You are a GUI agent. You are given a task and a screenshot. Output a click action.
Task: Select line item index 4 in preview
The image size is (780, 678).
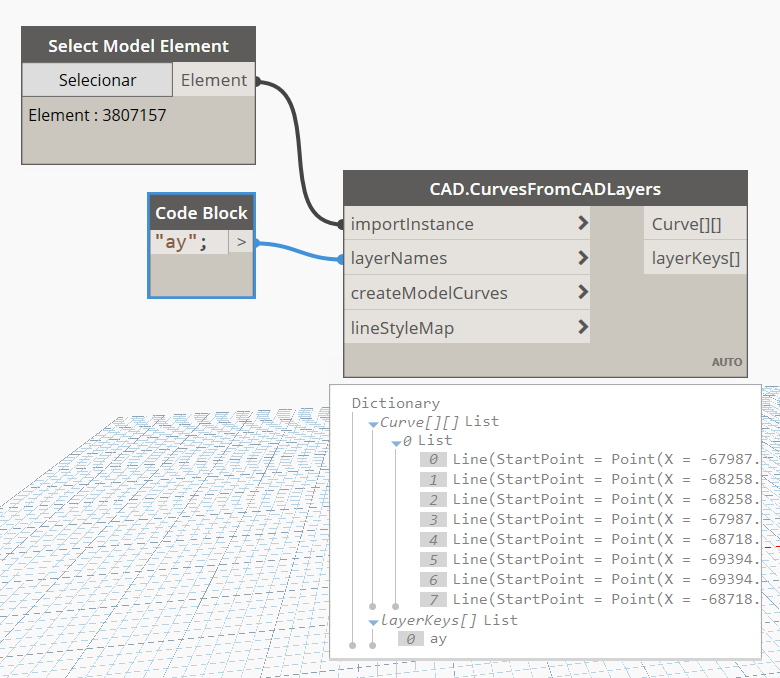pyautogui.click(x=590, y=539)
